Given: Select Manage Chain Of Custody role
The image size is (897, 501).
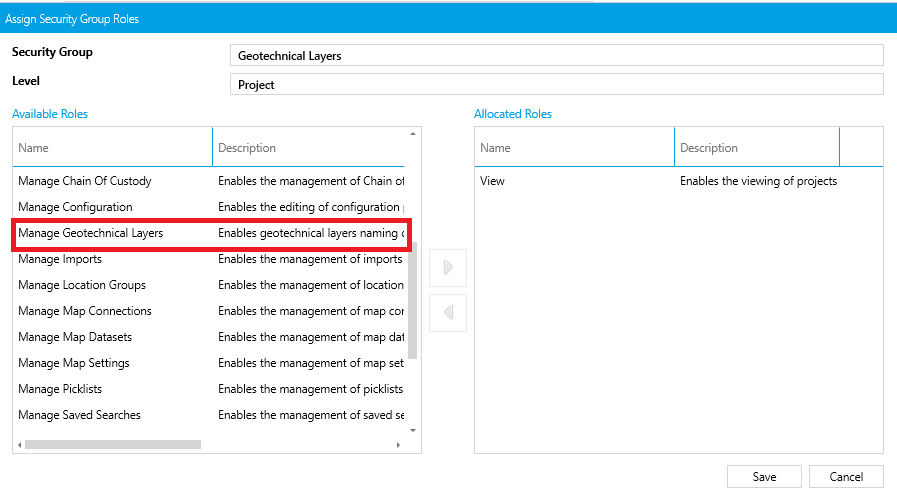Looking at the screenshot, I should click(85, 181).
